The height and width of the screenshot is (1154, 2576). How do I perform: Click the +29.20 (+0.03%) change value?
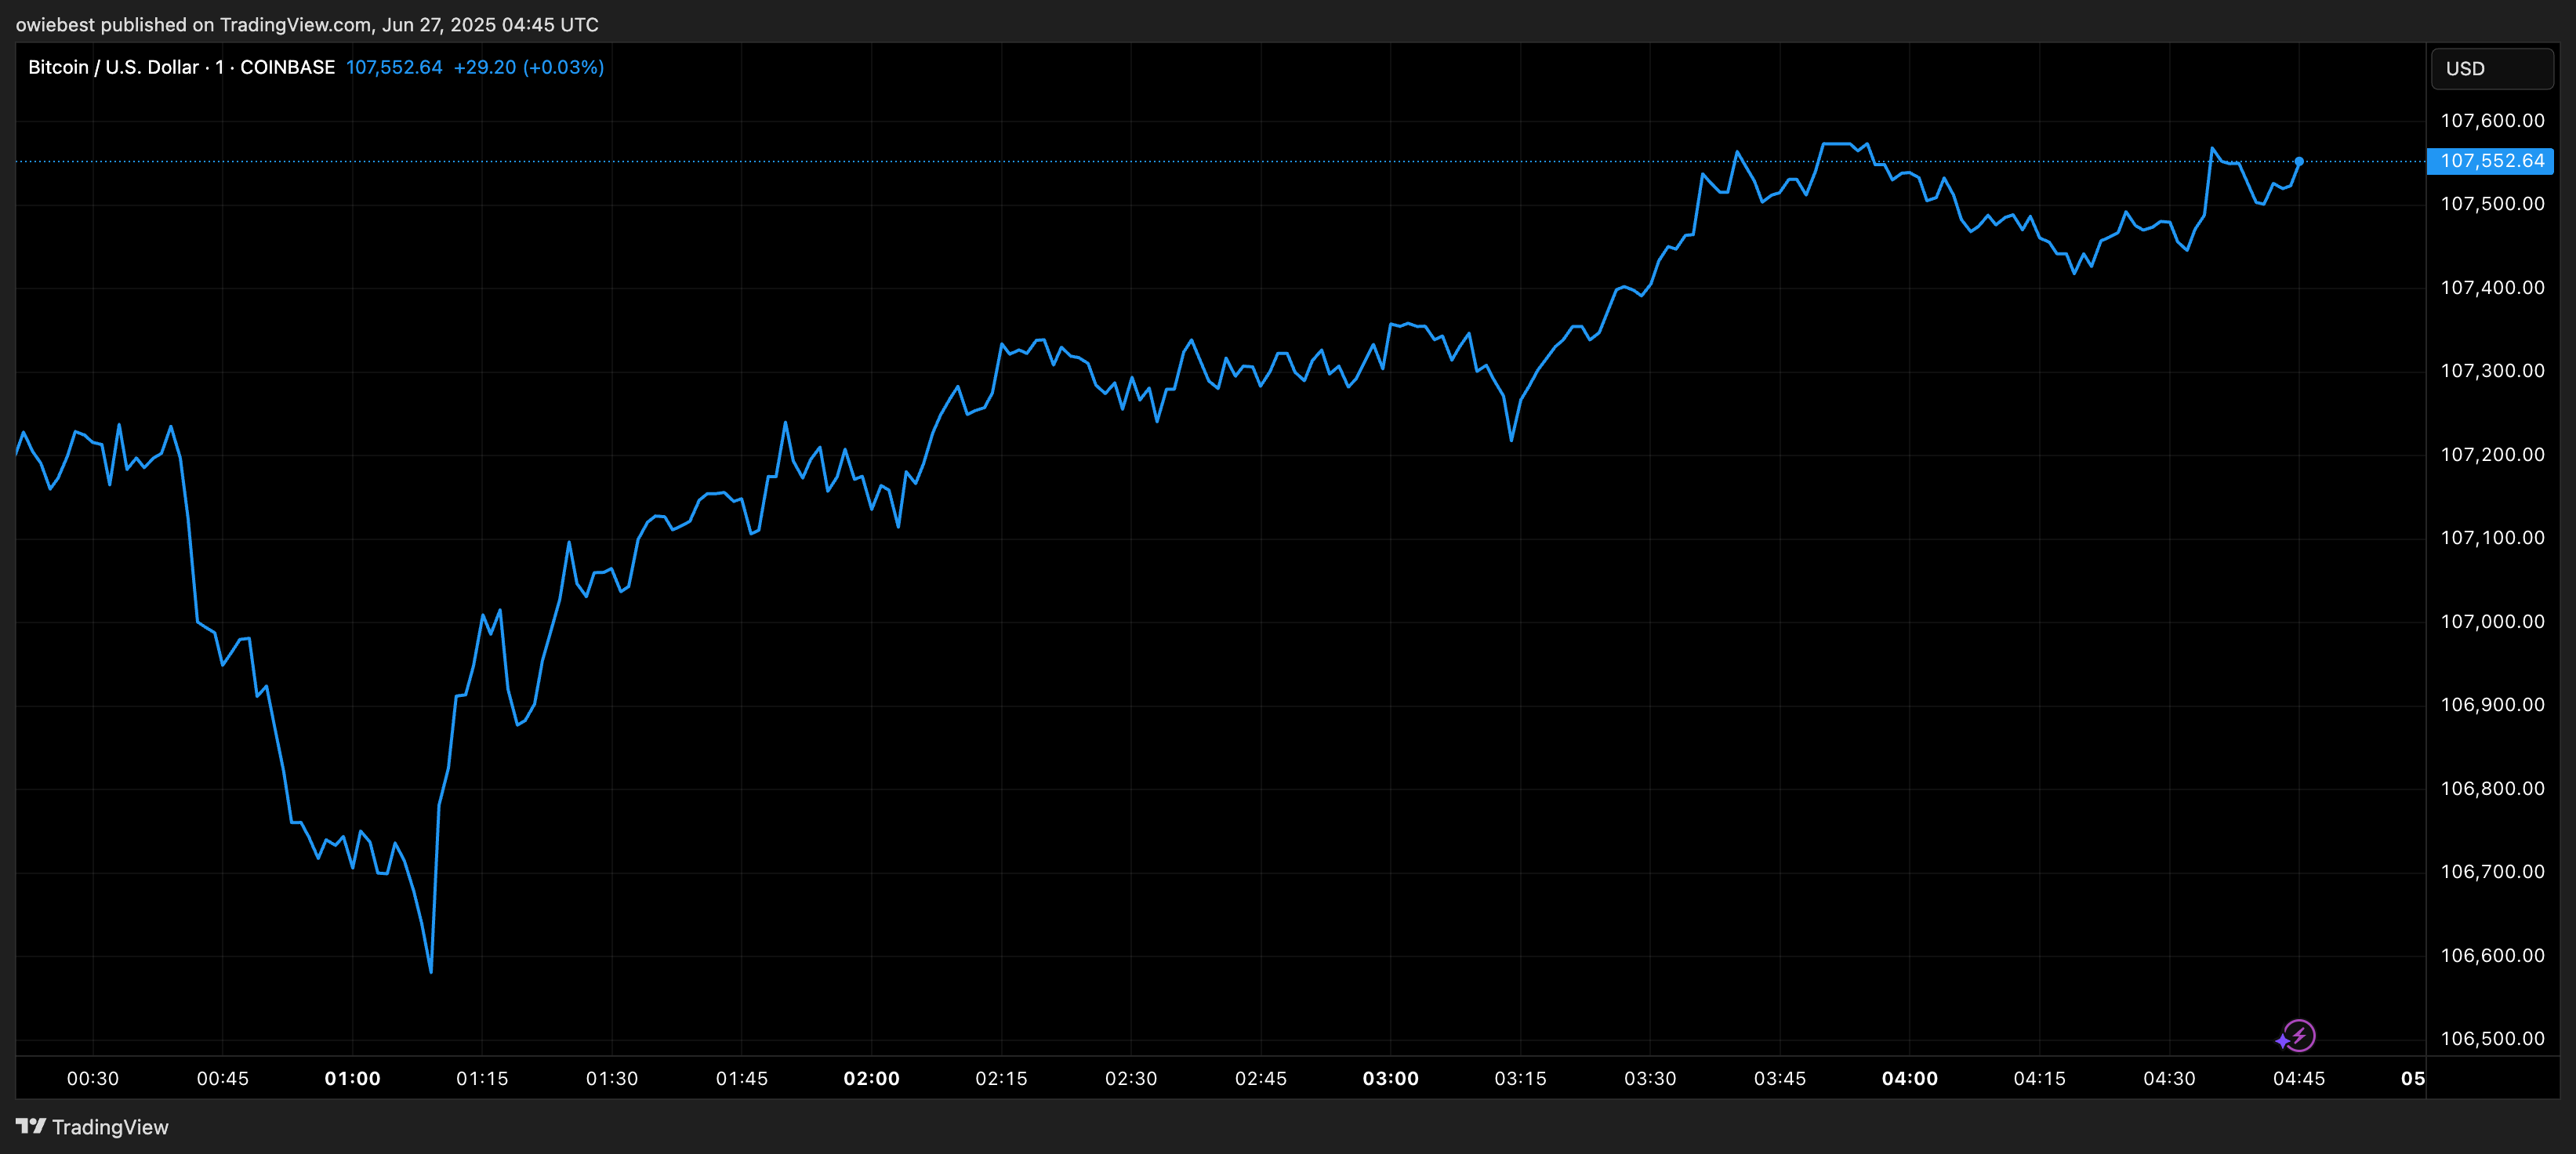click(529, 67)
